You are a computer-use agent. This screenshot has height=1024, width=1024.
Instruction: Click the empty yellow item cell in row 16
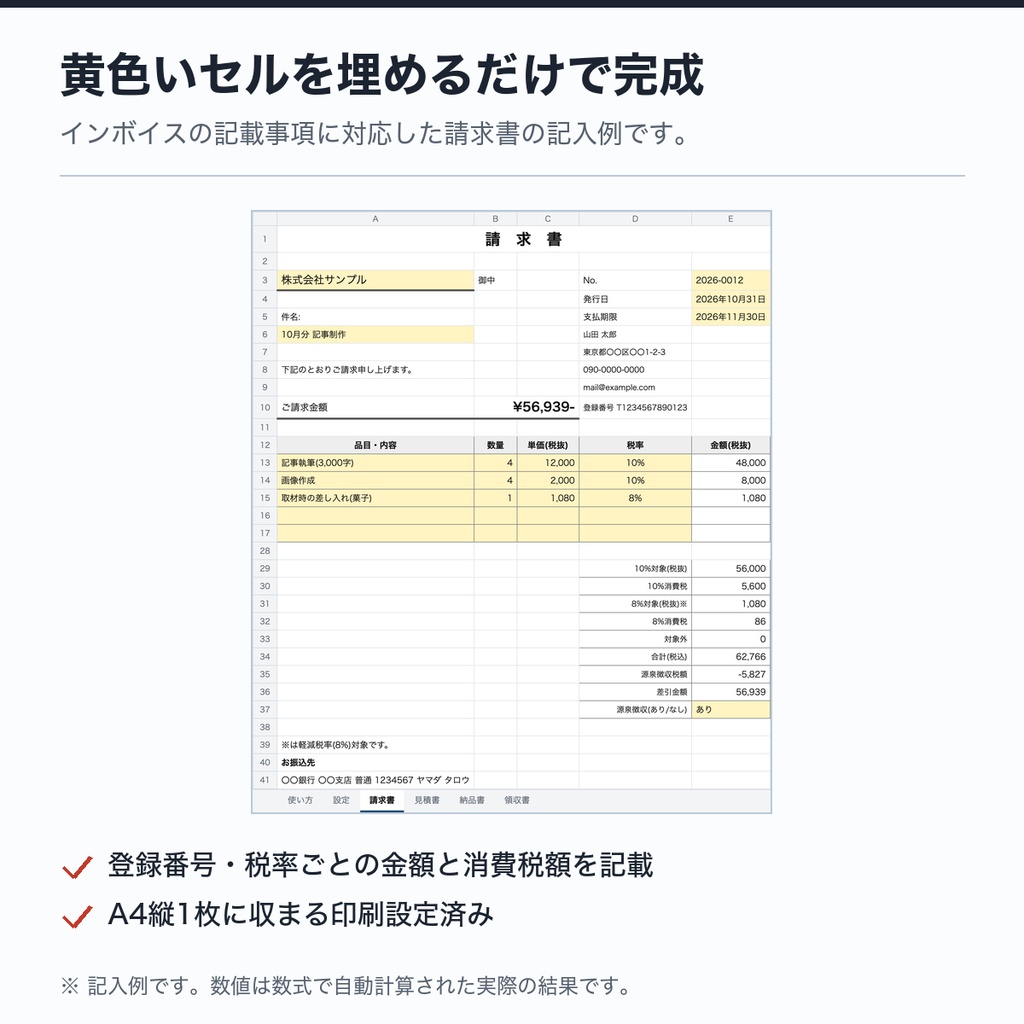[376, 515]
